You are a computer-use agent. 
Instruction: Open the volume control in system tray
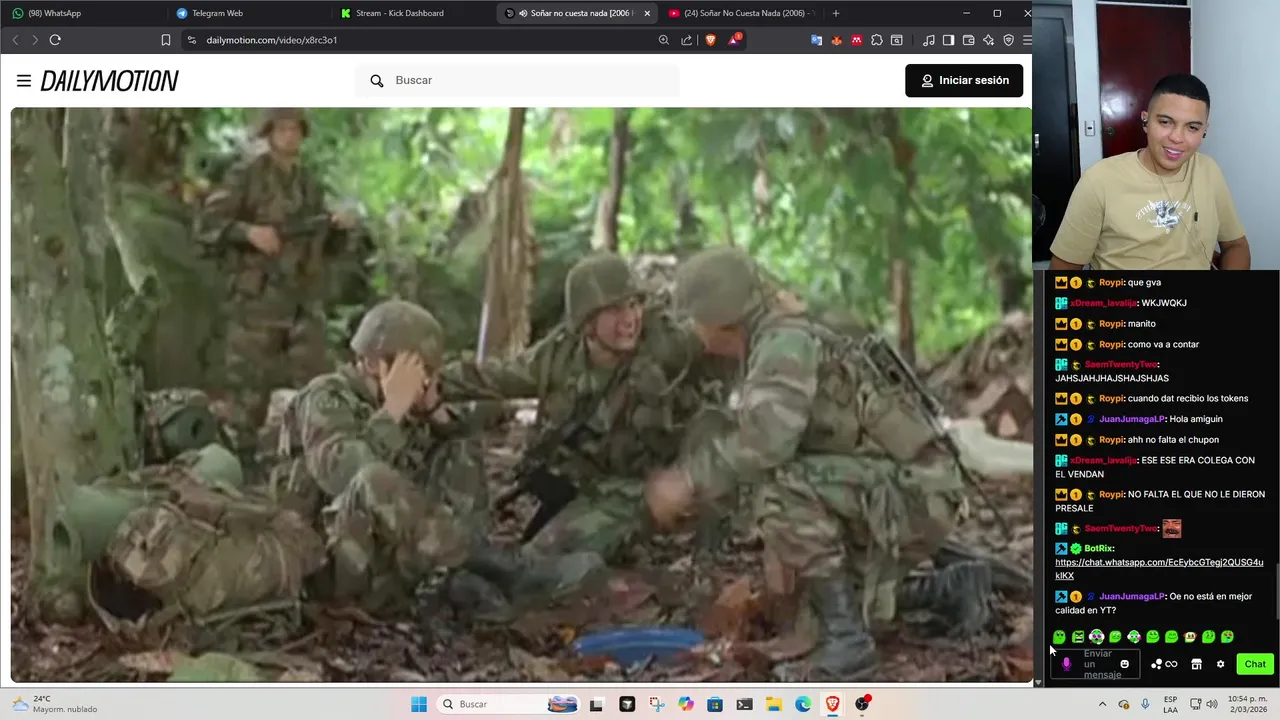click(1212, 704)
